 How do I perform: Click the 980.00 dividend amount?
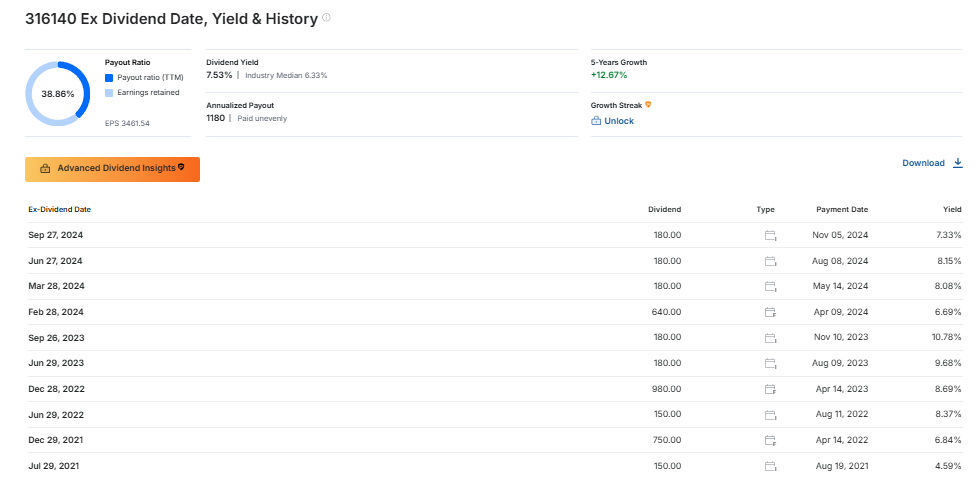click(667, 389)
